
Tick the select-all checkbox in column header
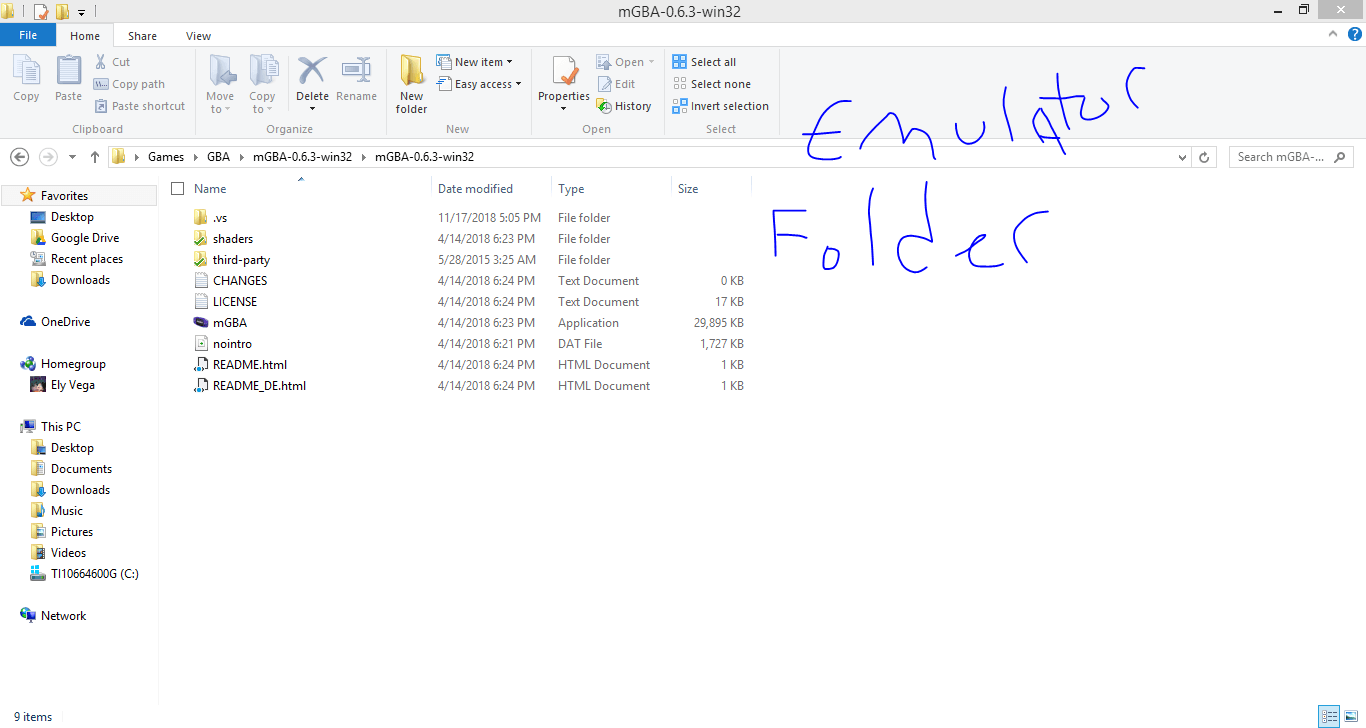pos(178,188)
